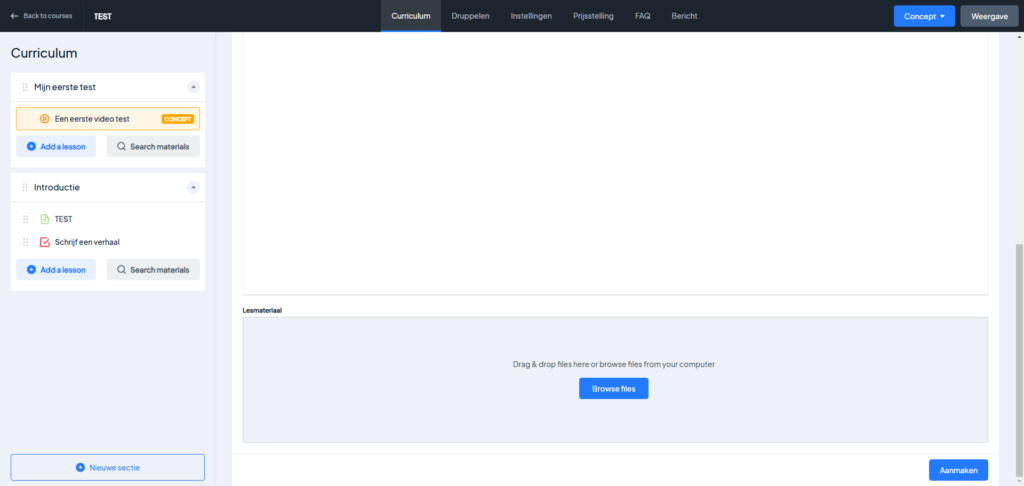Open the Bericht tab
This screenshot has height=486, width=1024.
click(x=684, y=16)
